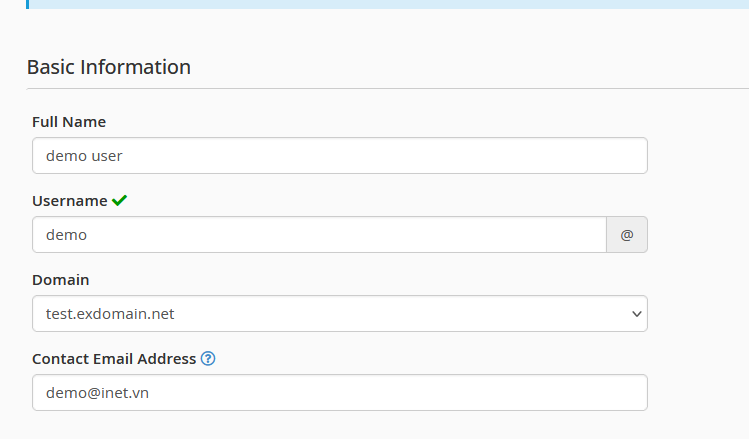The height and width of the screenshot is (439, 749).
Task: Click the Full Name label
Action: [69, 122]
